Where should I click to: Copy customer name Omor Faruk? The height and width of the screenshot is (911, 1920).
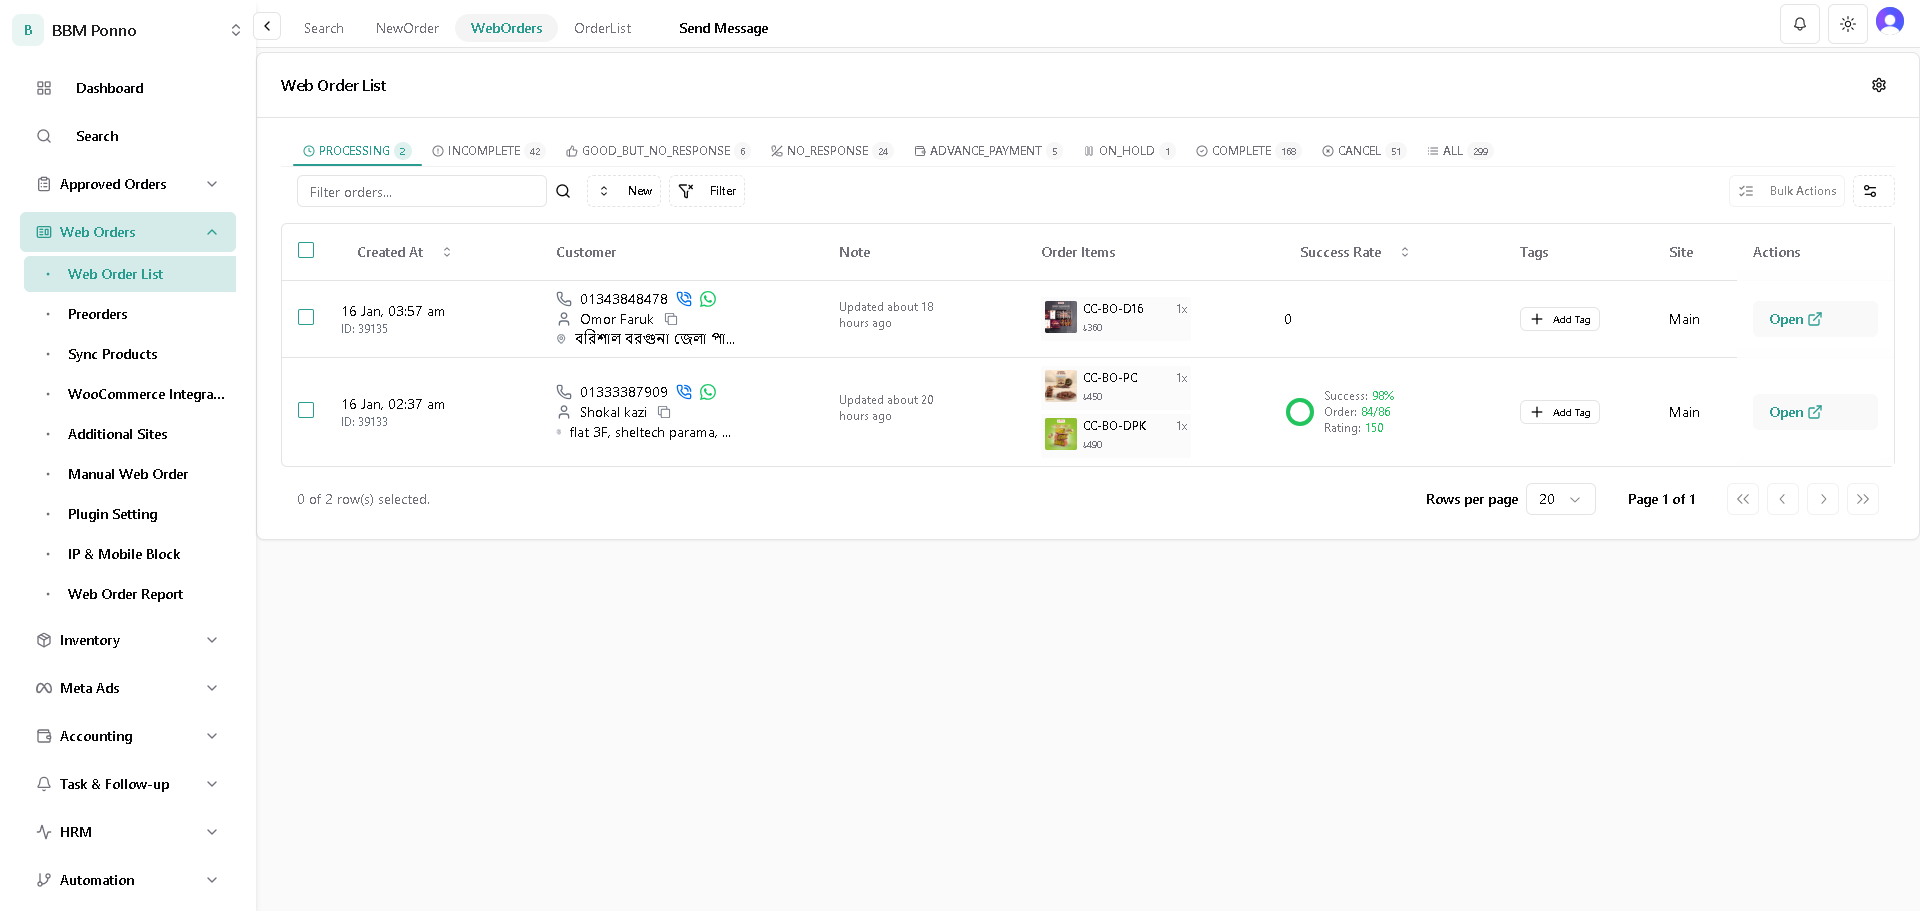pos(671,319)
